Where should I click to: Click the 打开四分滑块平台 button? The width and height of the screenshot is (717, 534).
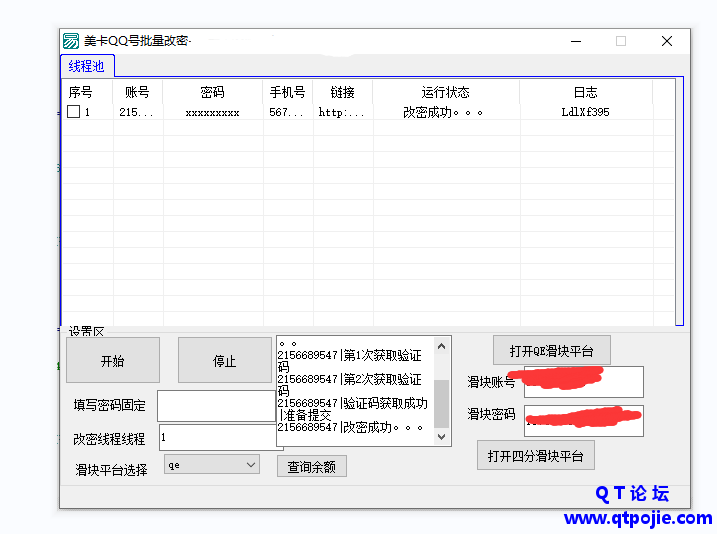536,455
